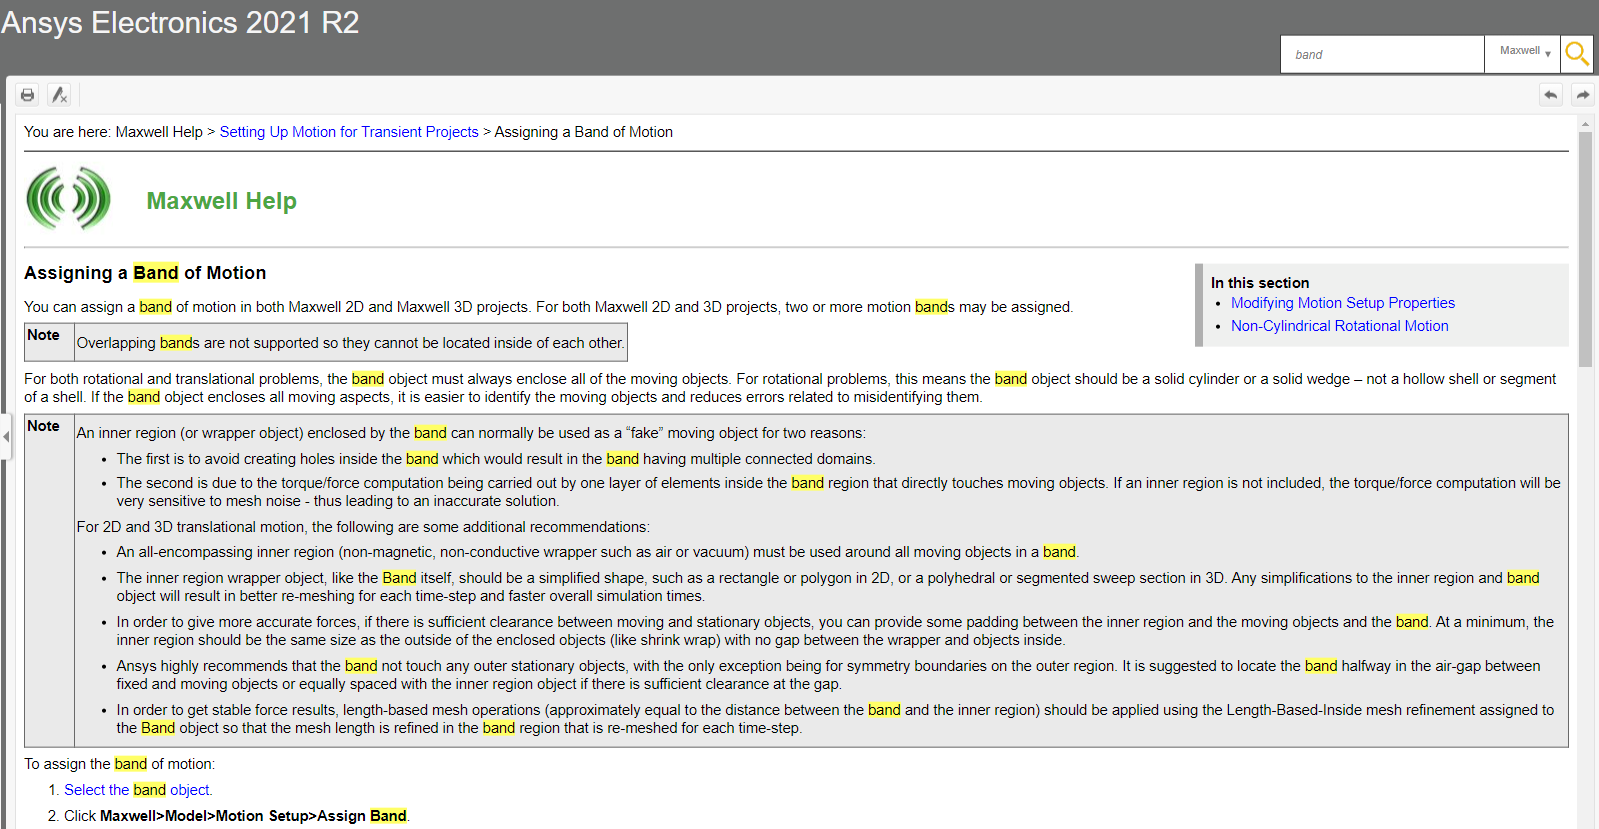1599x829 pixels.
Task: Expand the left navigation pane handle
Action: pos(5,437)
